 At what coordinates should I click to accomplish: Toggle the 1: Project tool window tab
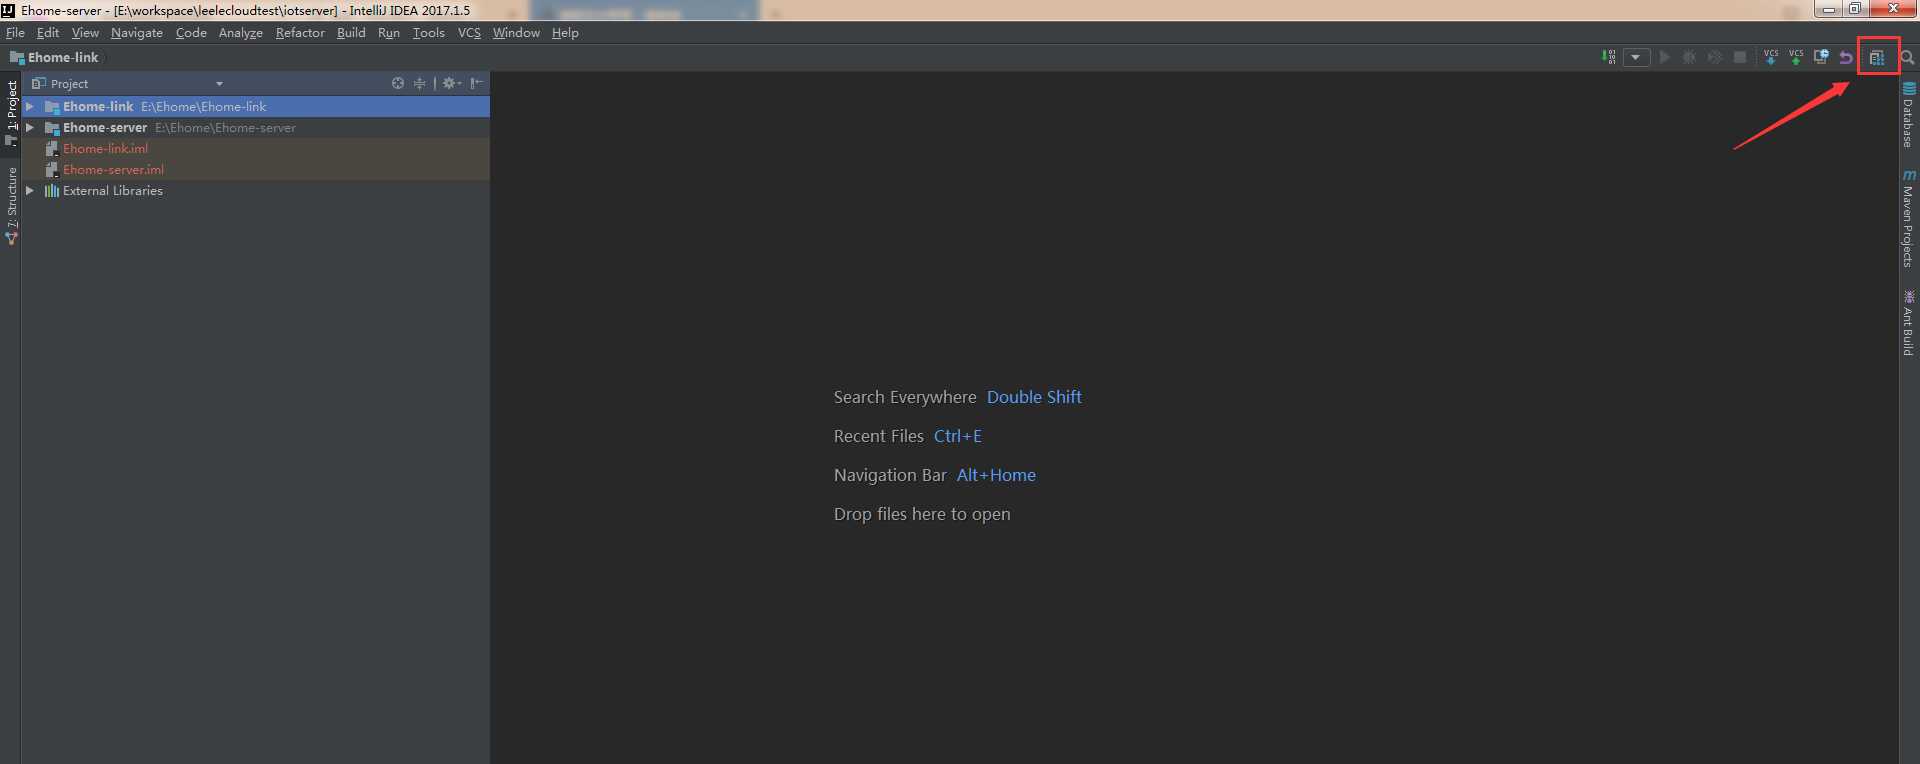11,113
